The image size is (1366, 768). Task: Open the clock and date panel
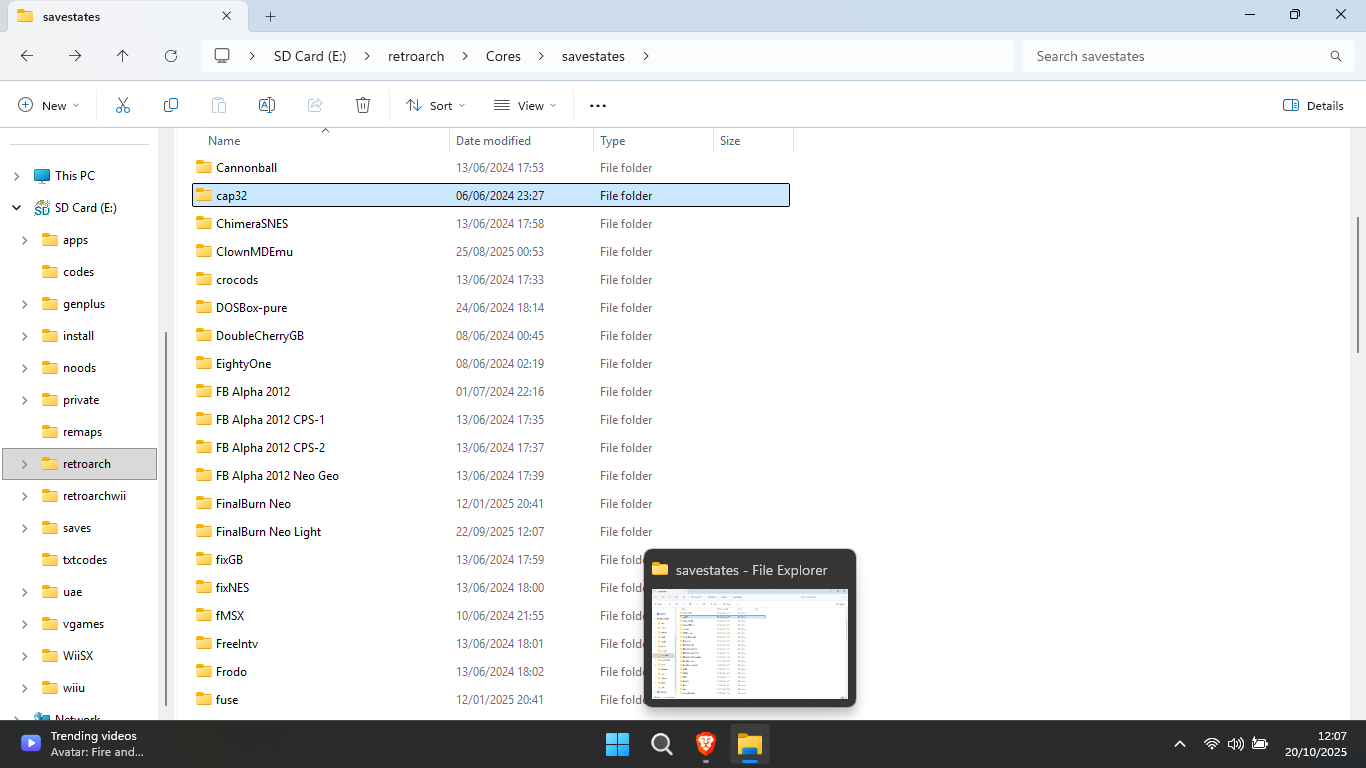pyautogui.click(x=1315, y=744)
